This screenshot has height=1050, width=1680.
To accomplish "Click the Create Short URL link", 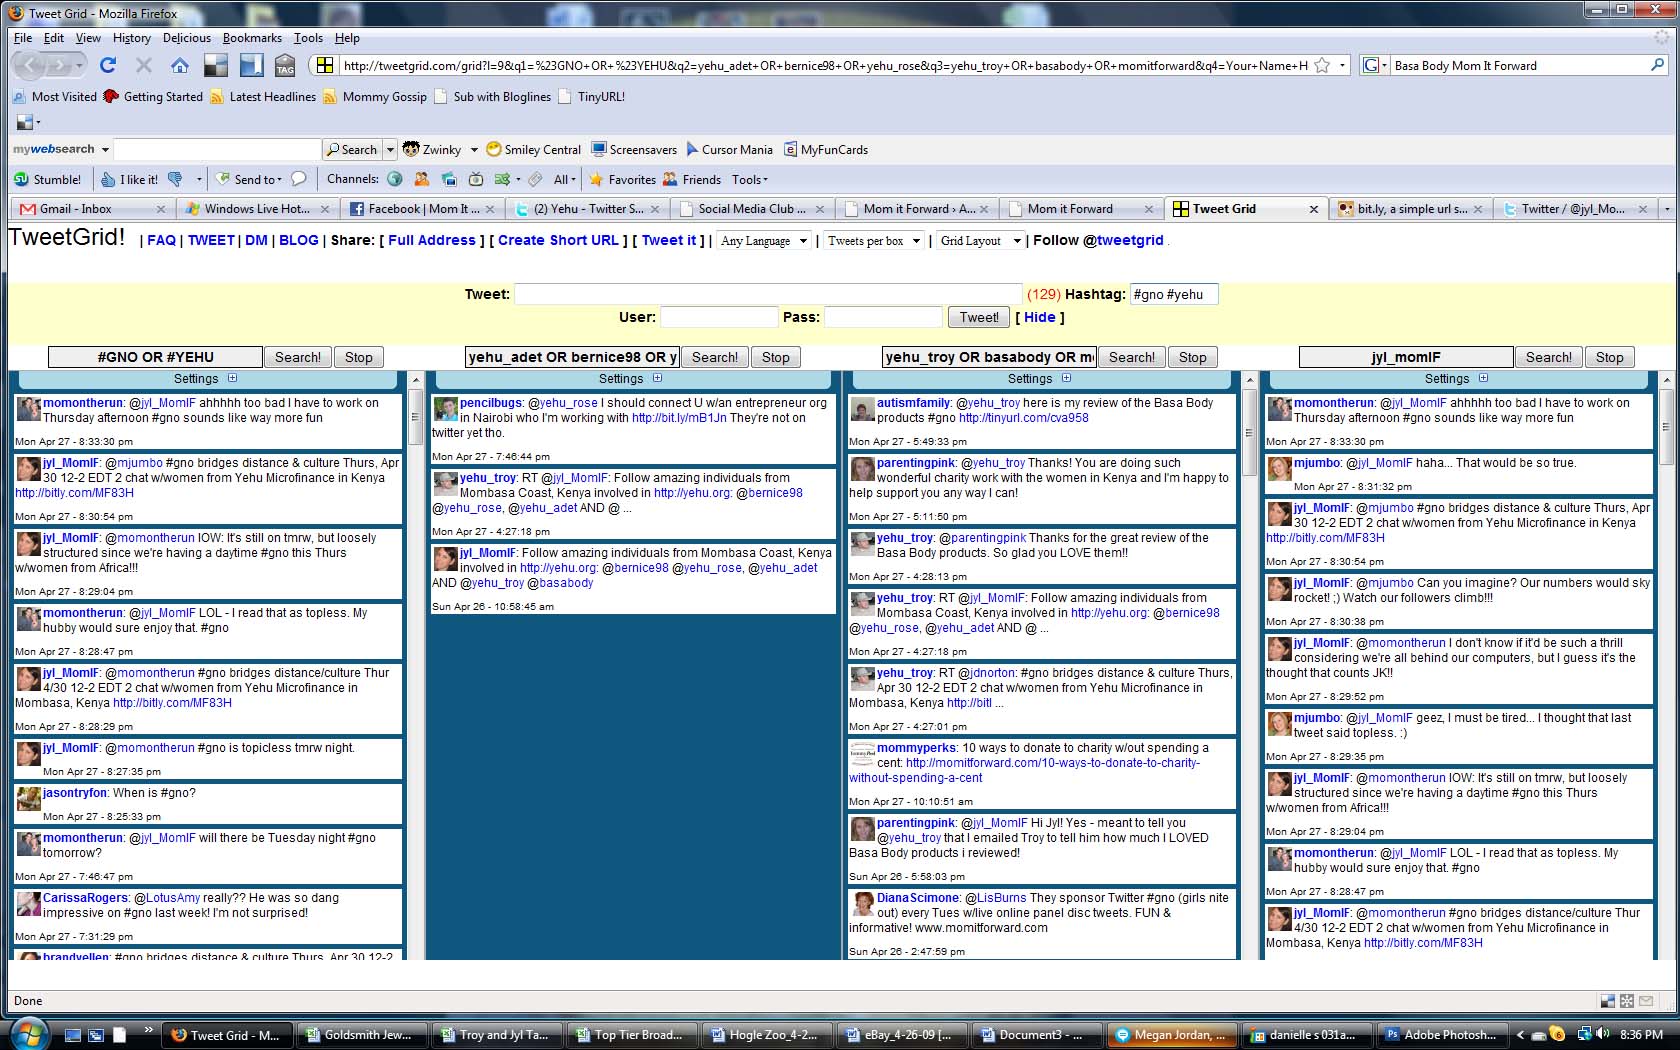I will tap(558, 240).
